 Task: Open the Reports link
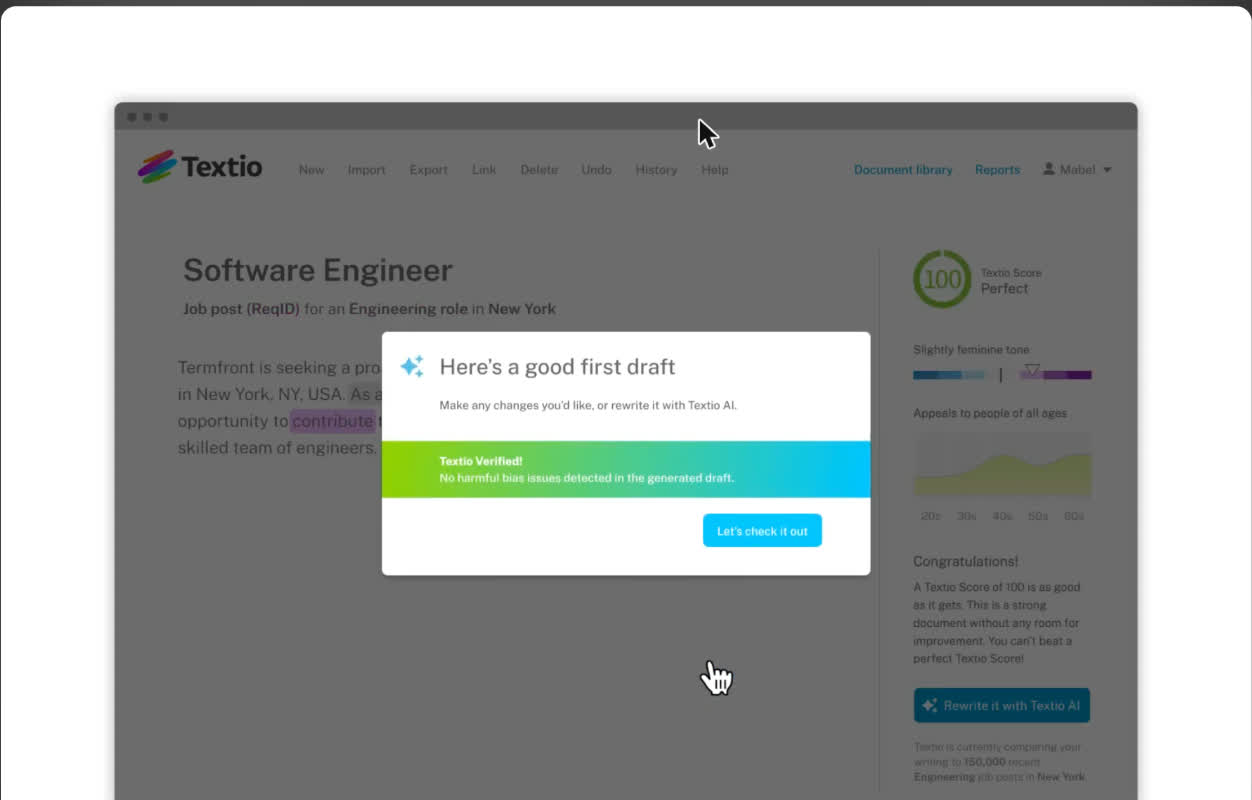point(997,170)
